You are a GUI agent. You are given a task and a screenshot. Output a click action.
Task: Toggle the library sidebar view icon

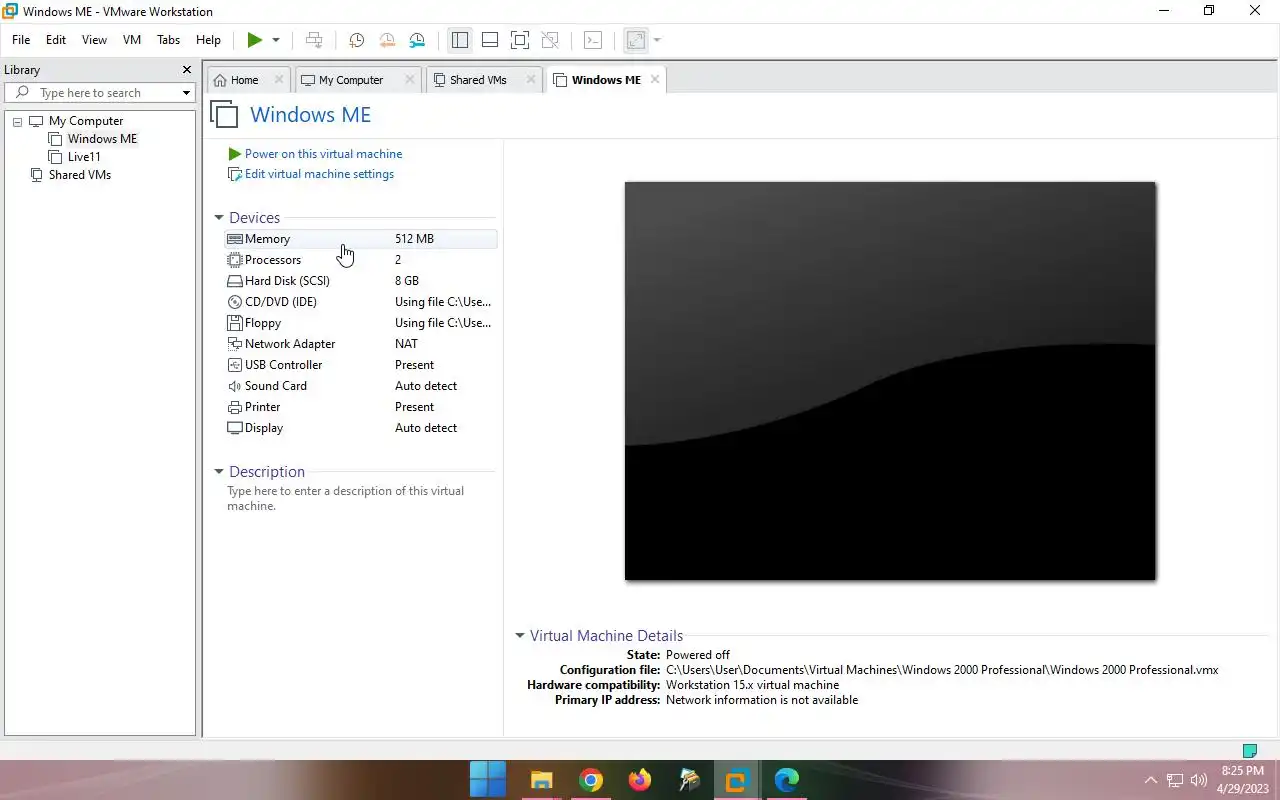[460, 40]
